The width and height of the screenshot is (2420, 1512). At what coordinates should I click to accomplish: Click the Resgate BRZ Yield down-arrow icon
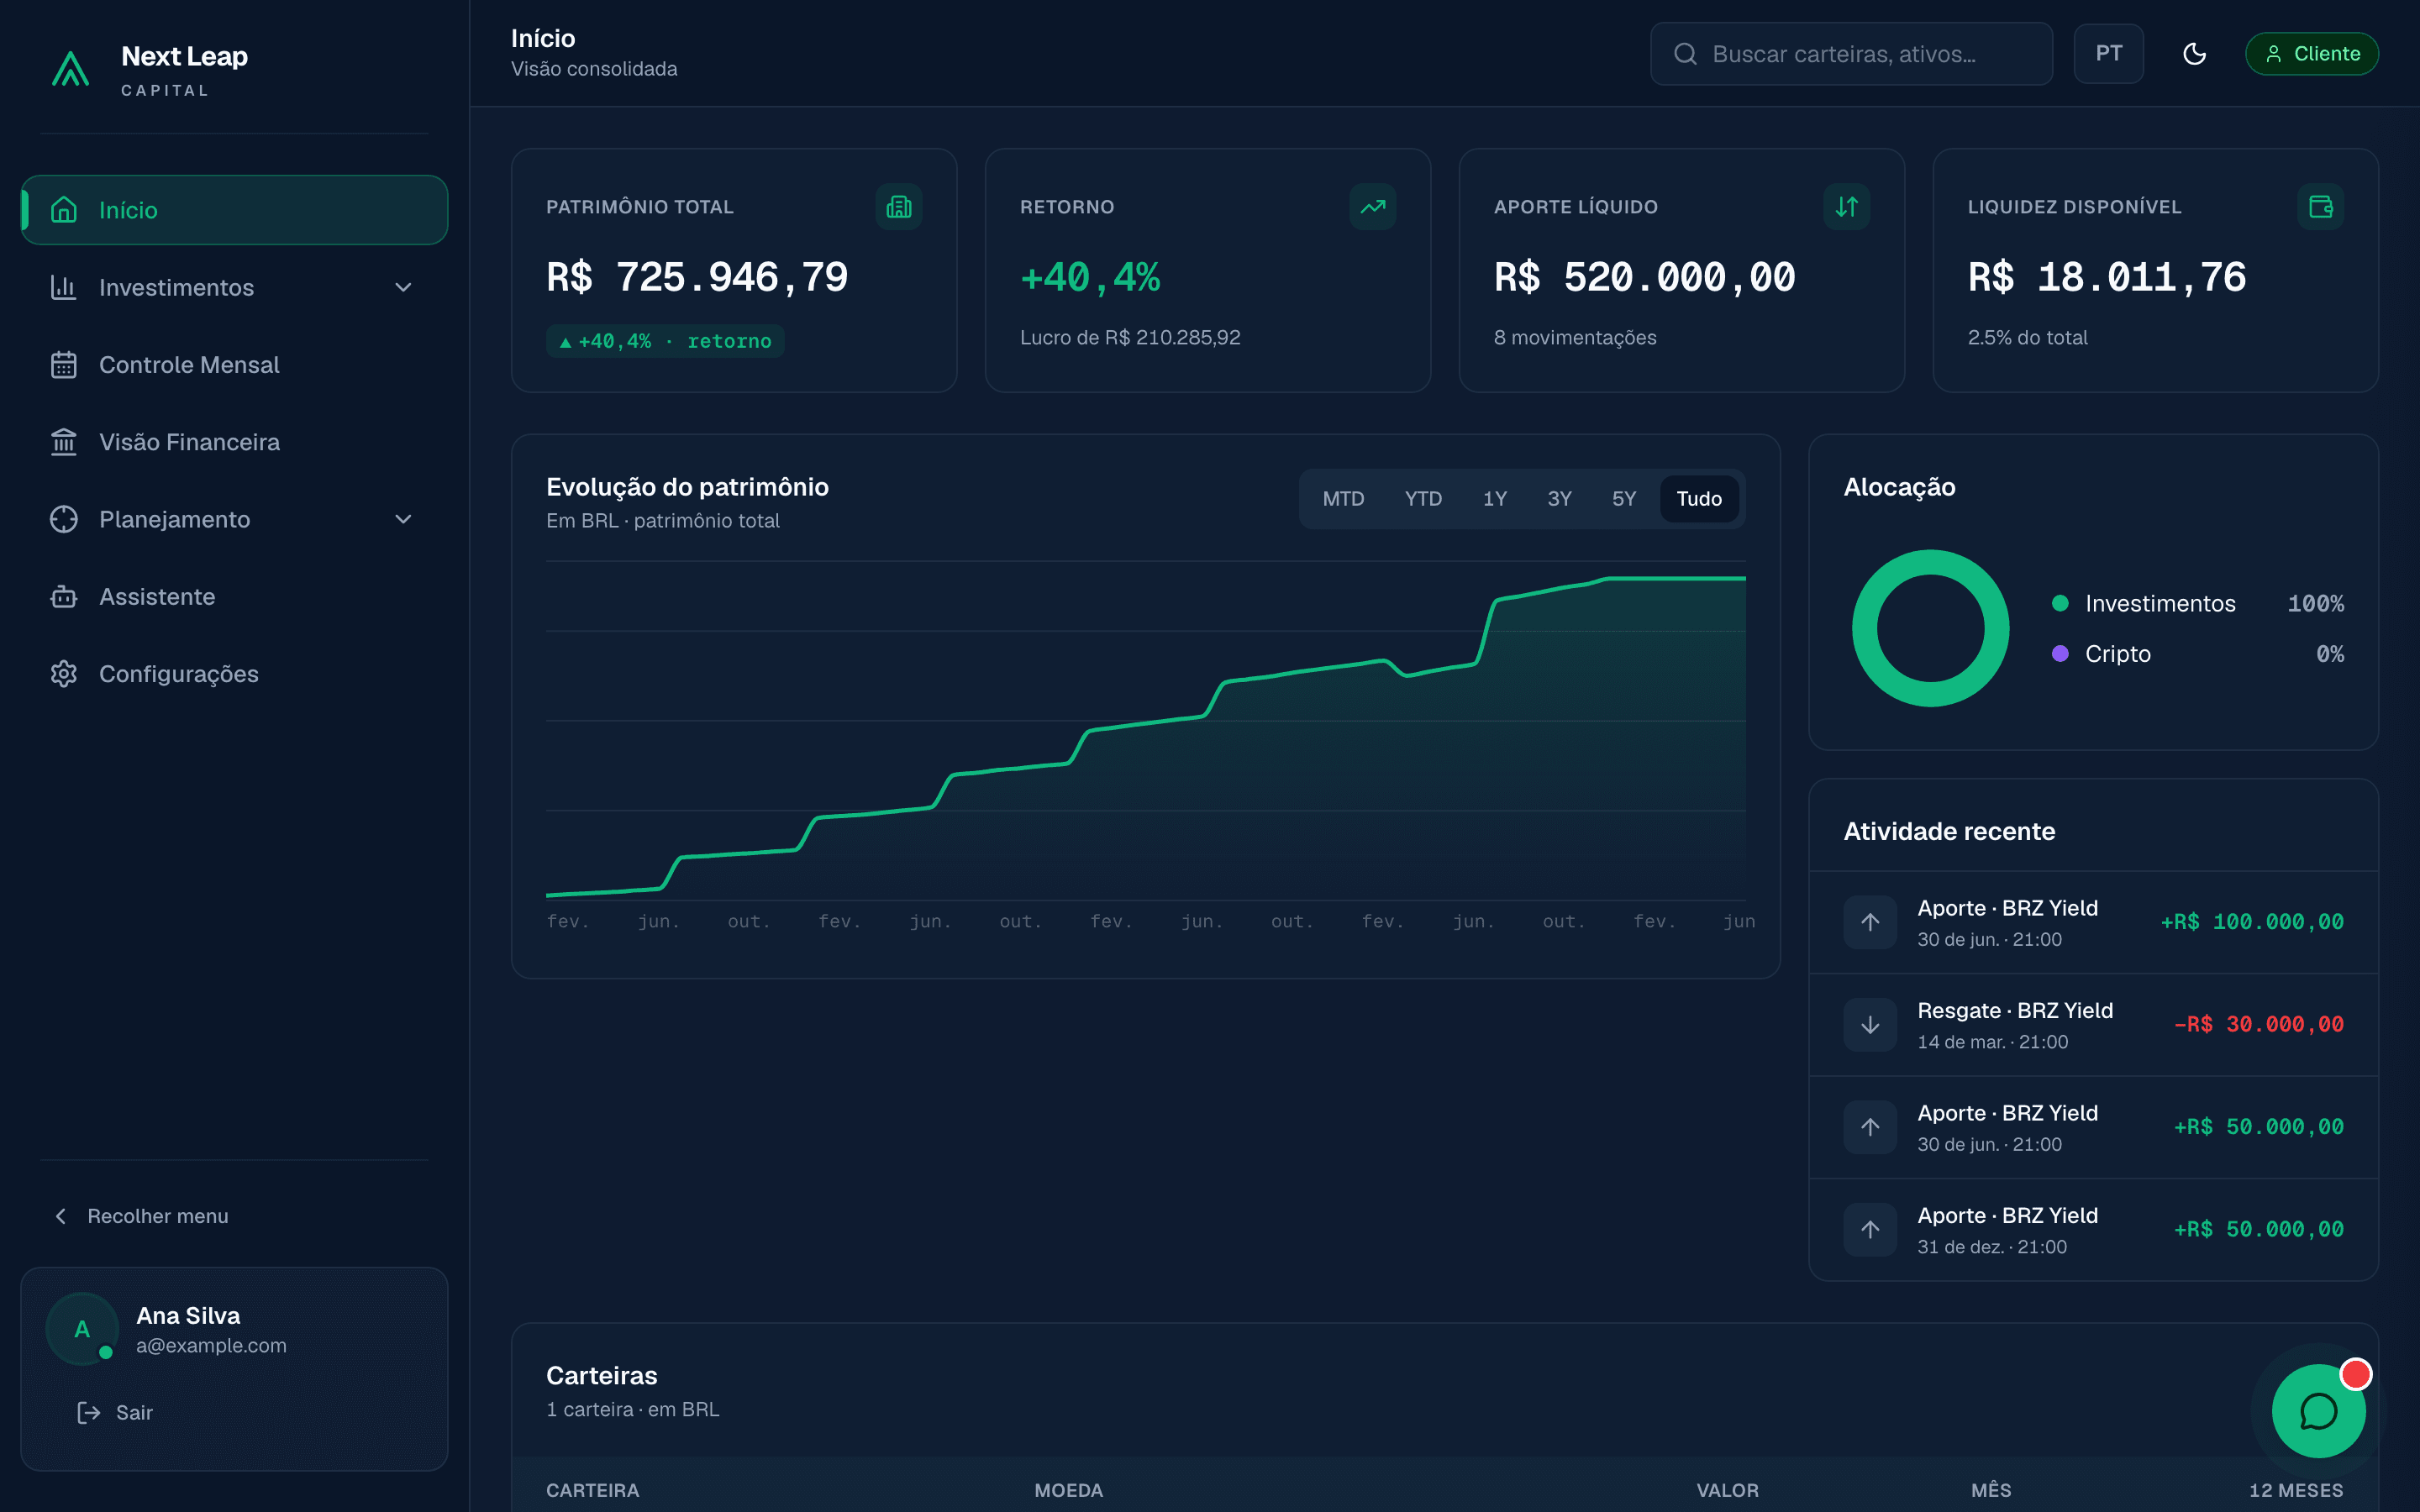pos(1870,1025)
